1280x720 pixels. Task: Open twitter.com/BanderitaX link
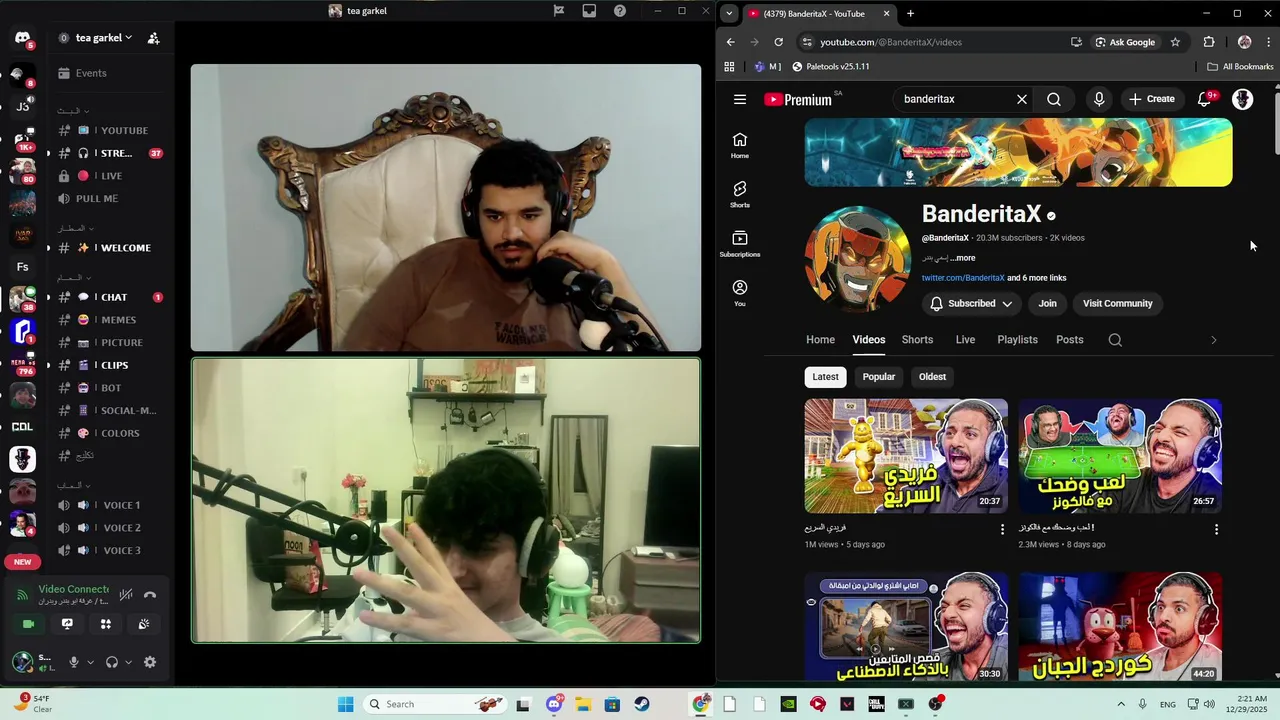tap(963, 278)
